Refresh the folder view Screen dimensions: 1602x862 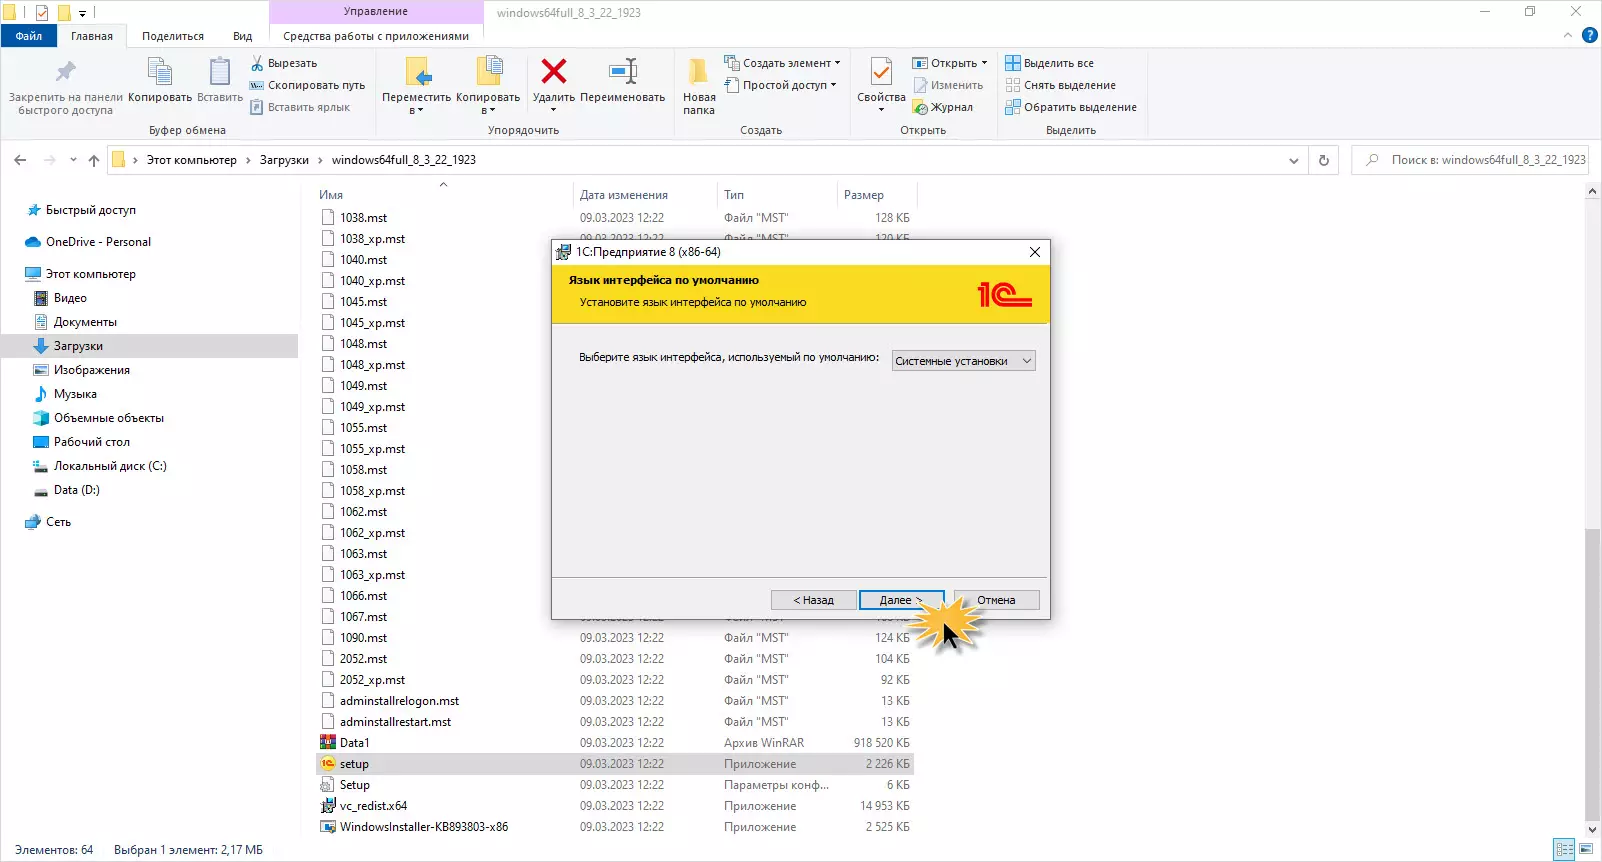tap(1324, 160)
